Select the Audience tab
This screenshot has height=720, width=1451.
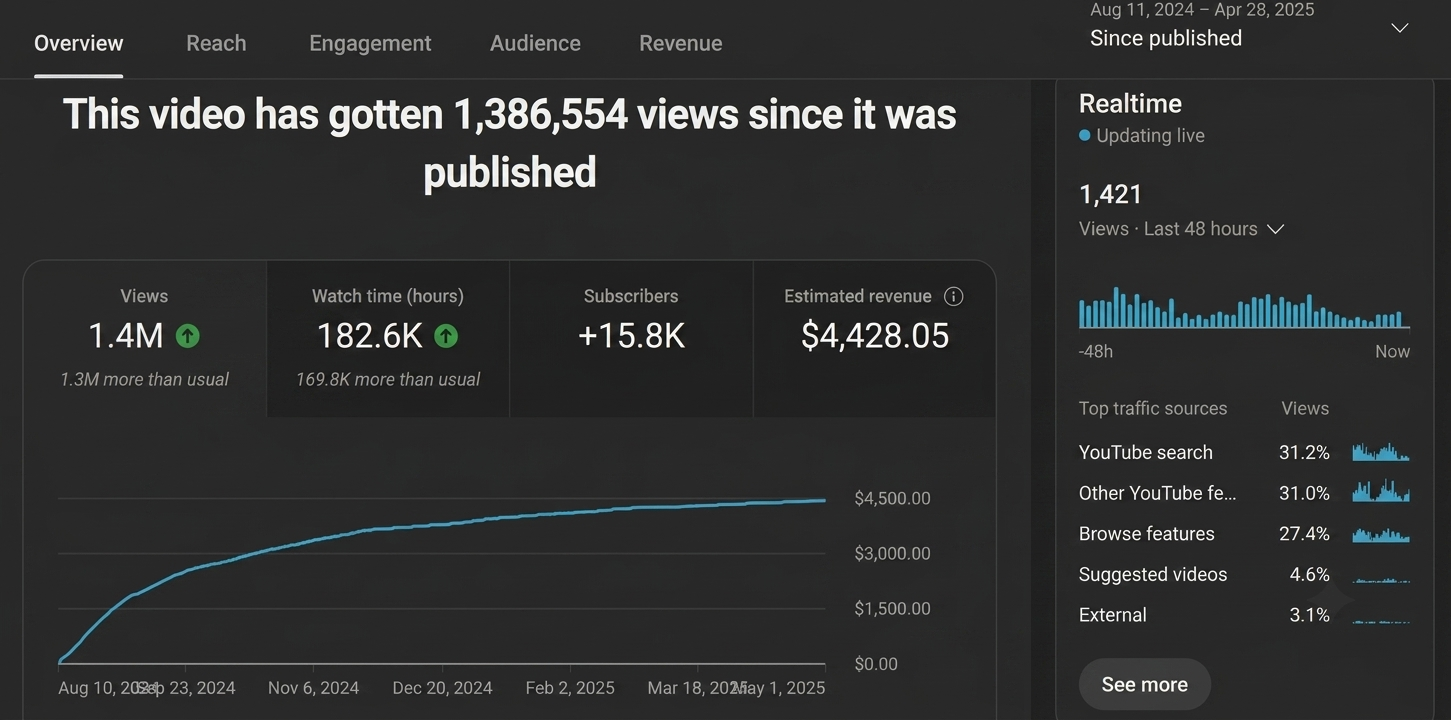535,43
